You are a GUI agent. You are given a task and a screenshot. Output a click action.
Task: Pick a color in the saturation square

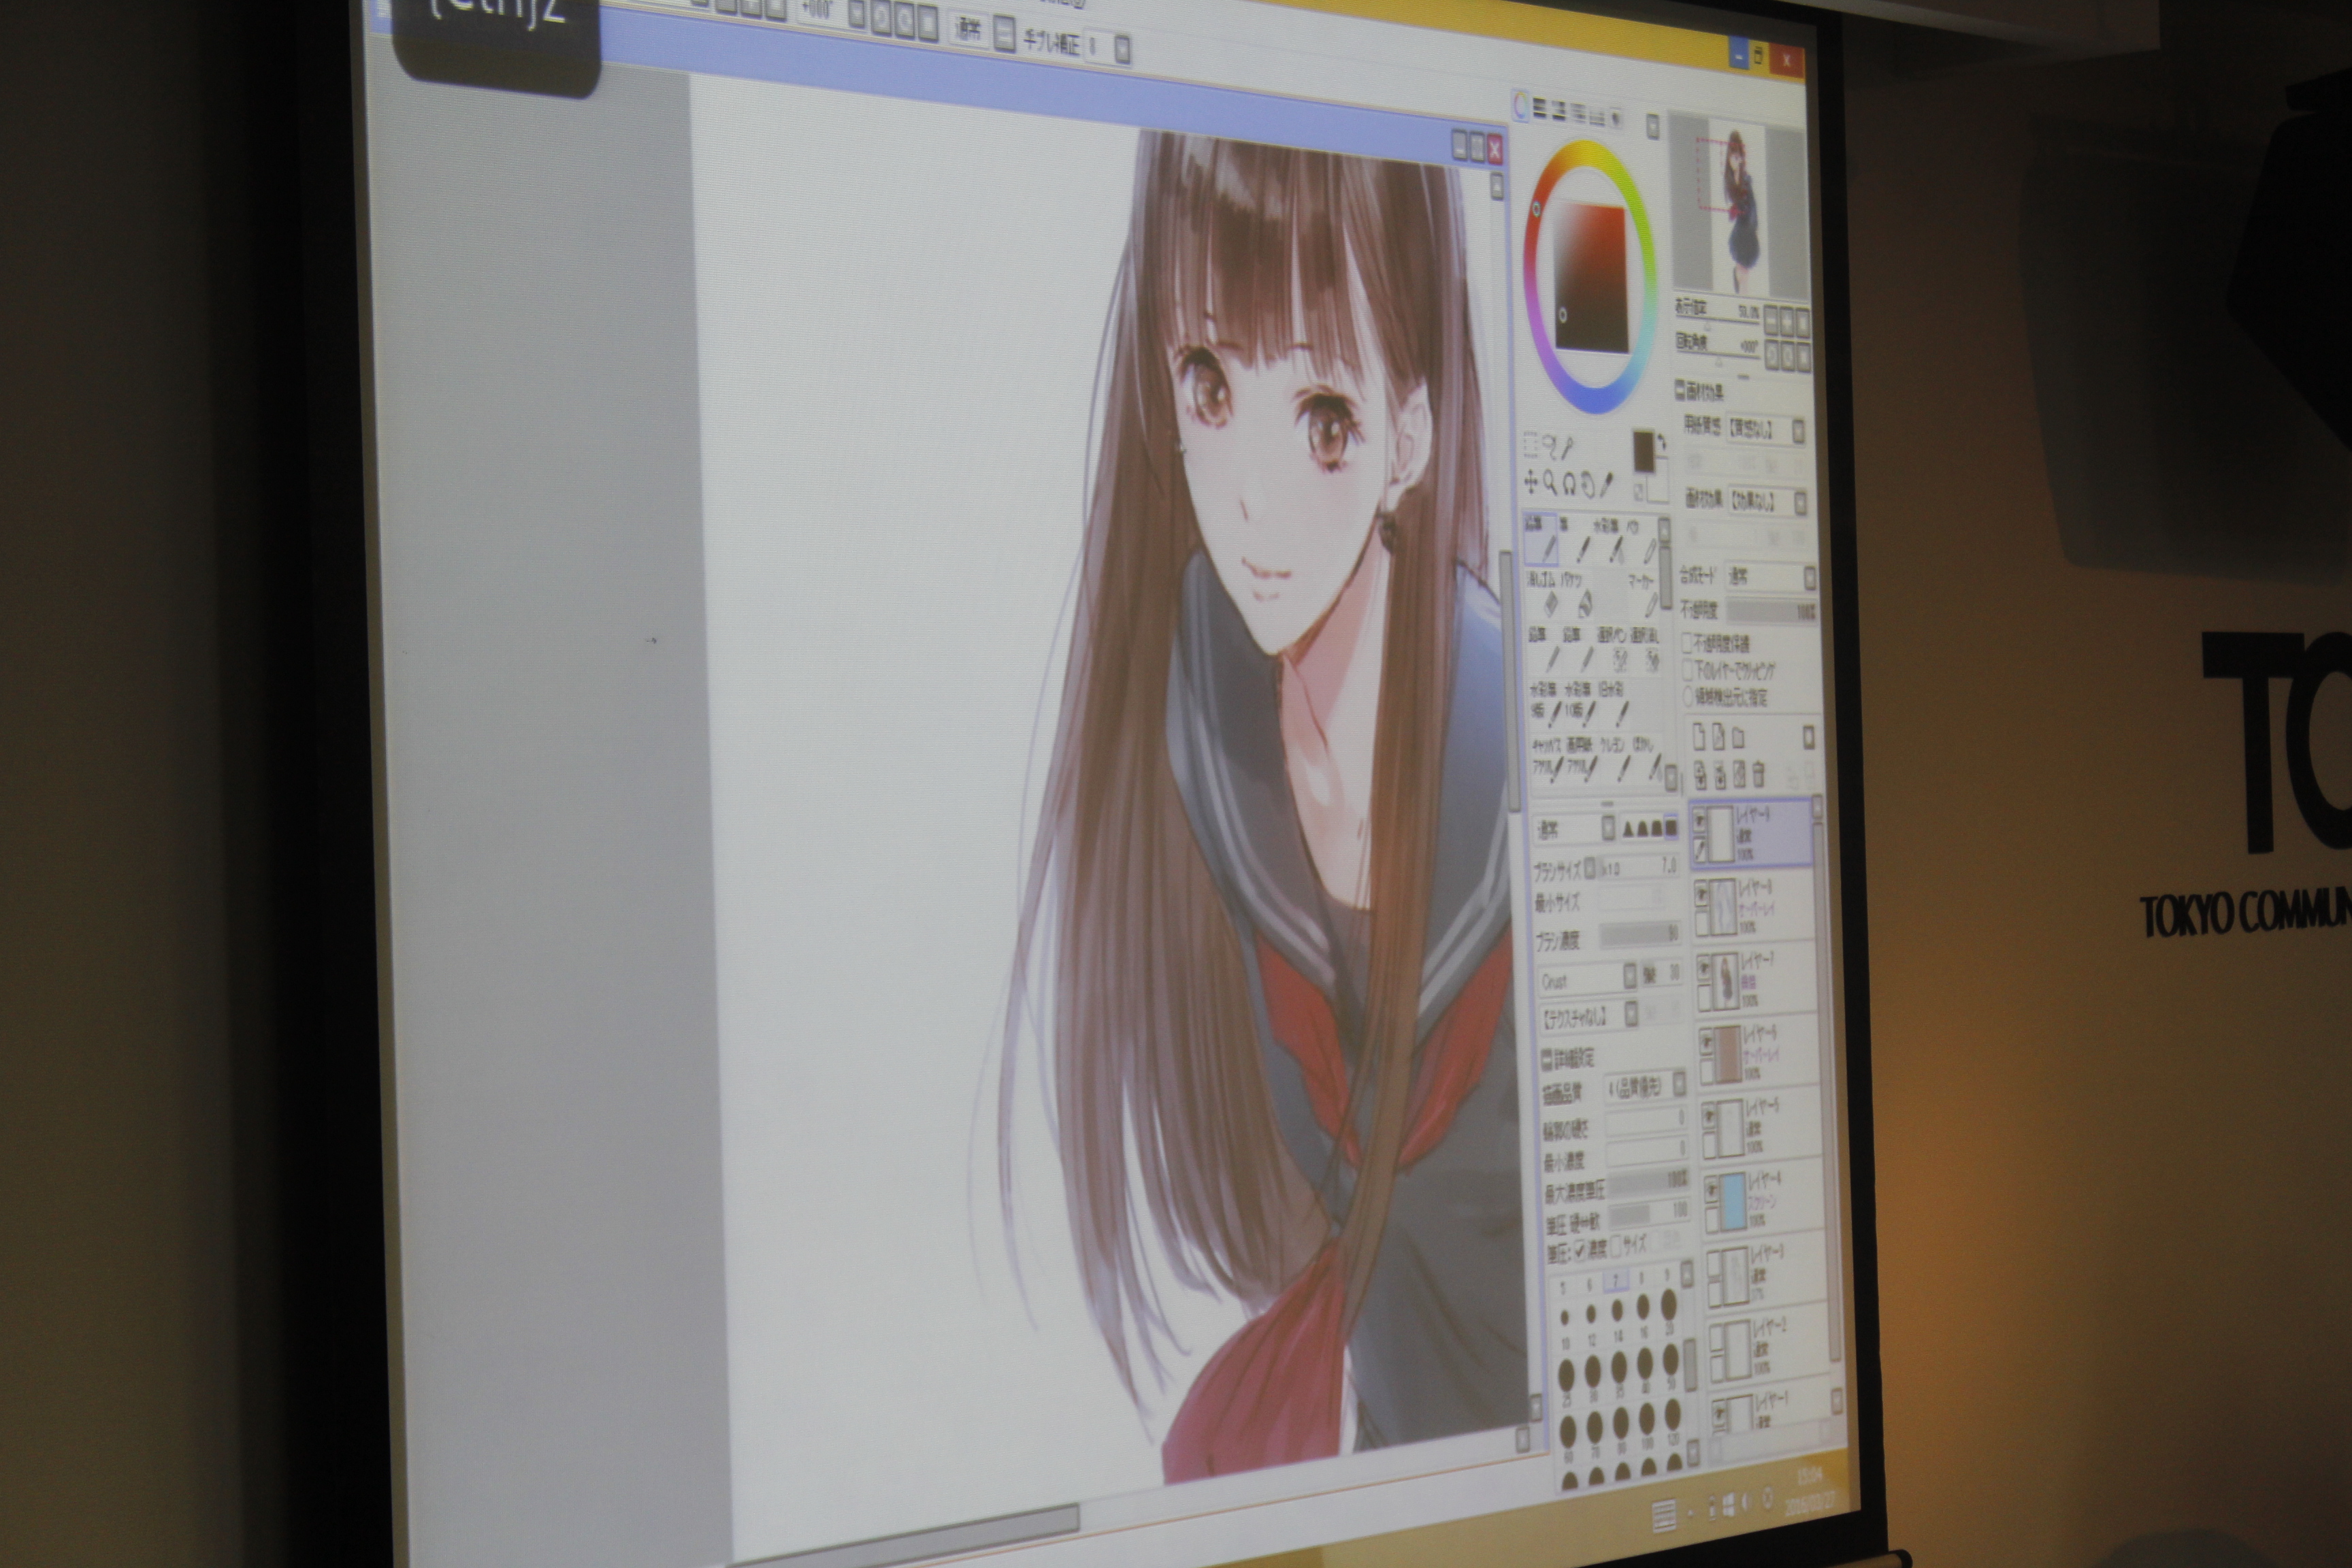click(1591, 278)
